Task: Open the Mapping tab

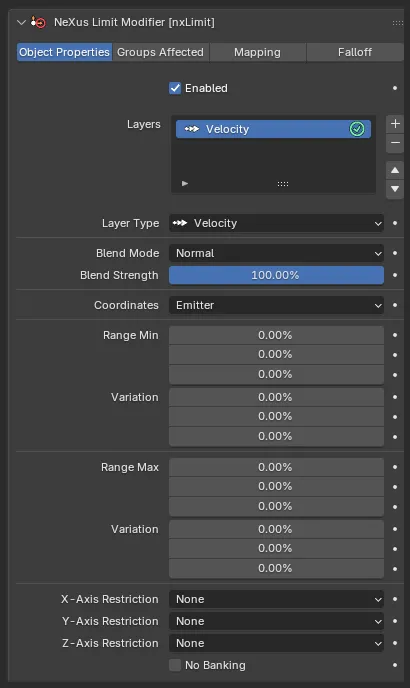Action: pyautogui.click(x=257, y=52)
